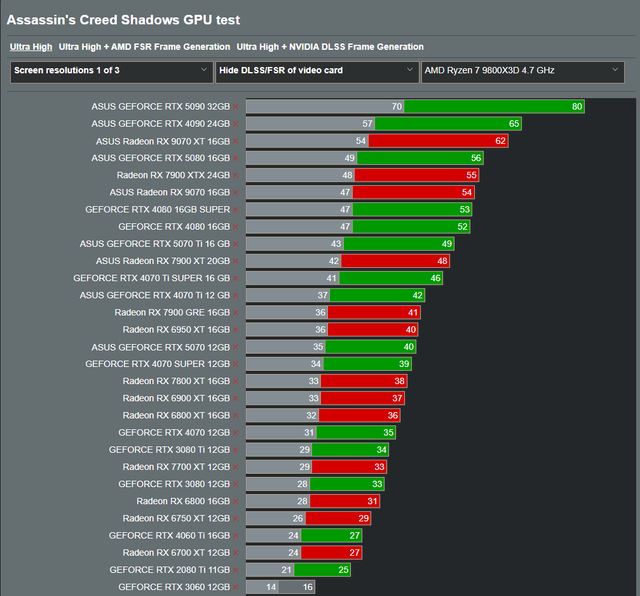Click X next to ASUS GEFORCE RTX 5070 12GB
Screen dimensions: 640x596
[236, 347]
